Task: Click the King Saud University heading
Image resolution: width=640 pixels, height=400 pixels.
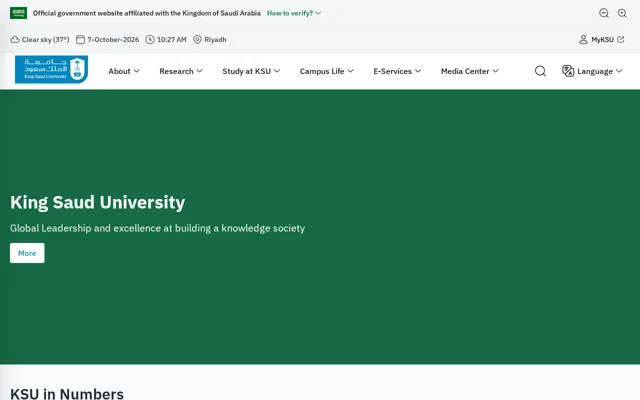Action: point(98,202)
